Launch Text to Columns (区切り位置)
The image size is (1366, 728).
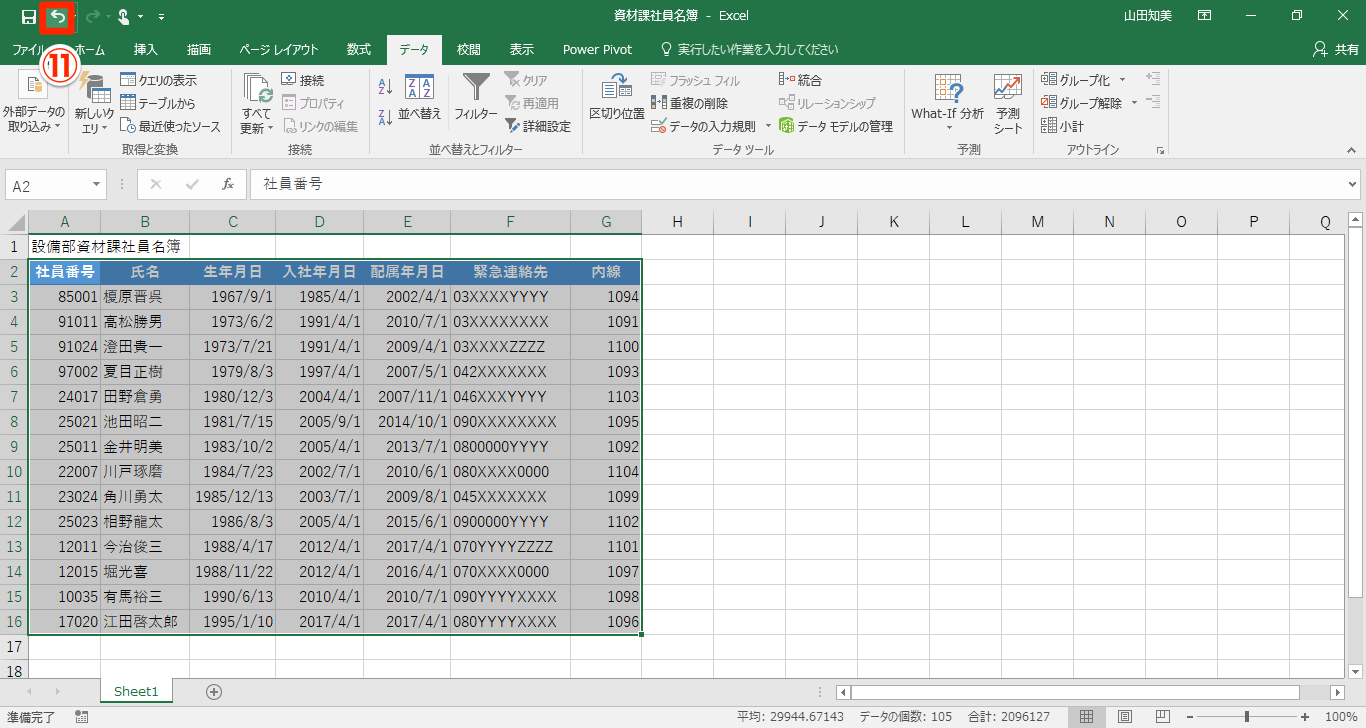(x=616, y=97)
